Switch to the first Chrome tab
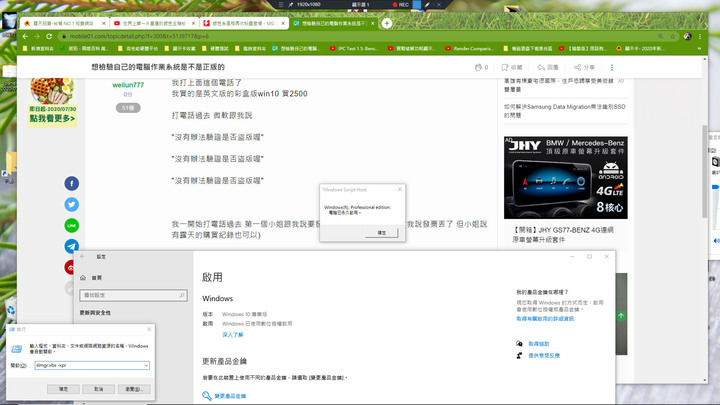Viewport: 720px width, 405px height. [63, 23]
